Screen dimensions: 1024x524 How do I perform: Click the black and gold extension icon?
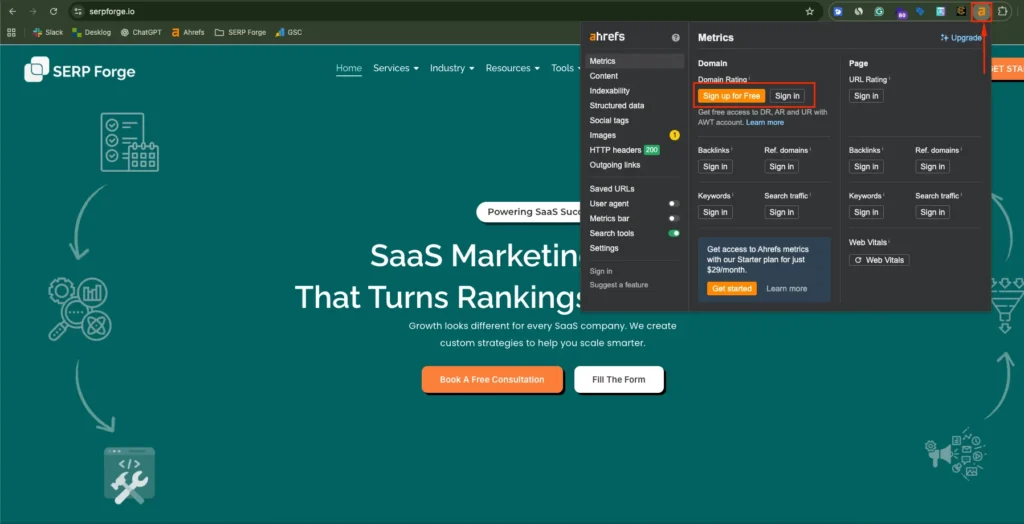(961, 11)
